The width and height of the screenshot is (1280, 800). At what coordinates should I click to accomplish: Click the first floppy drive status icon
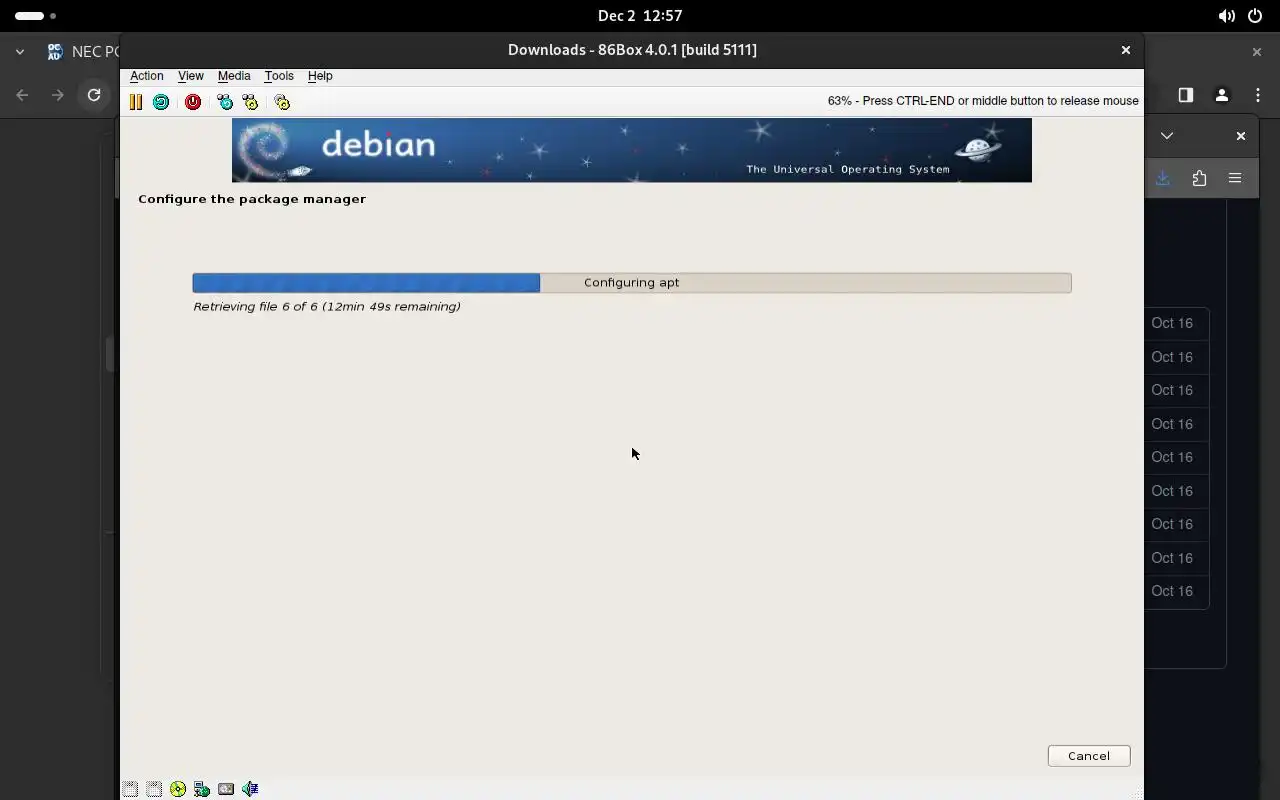tap(130, 789)
